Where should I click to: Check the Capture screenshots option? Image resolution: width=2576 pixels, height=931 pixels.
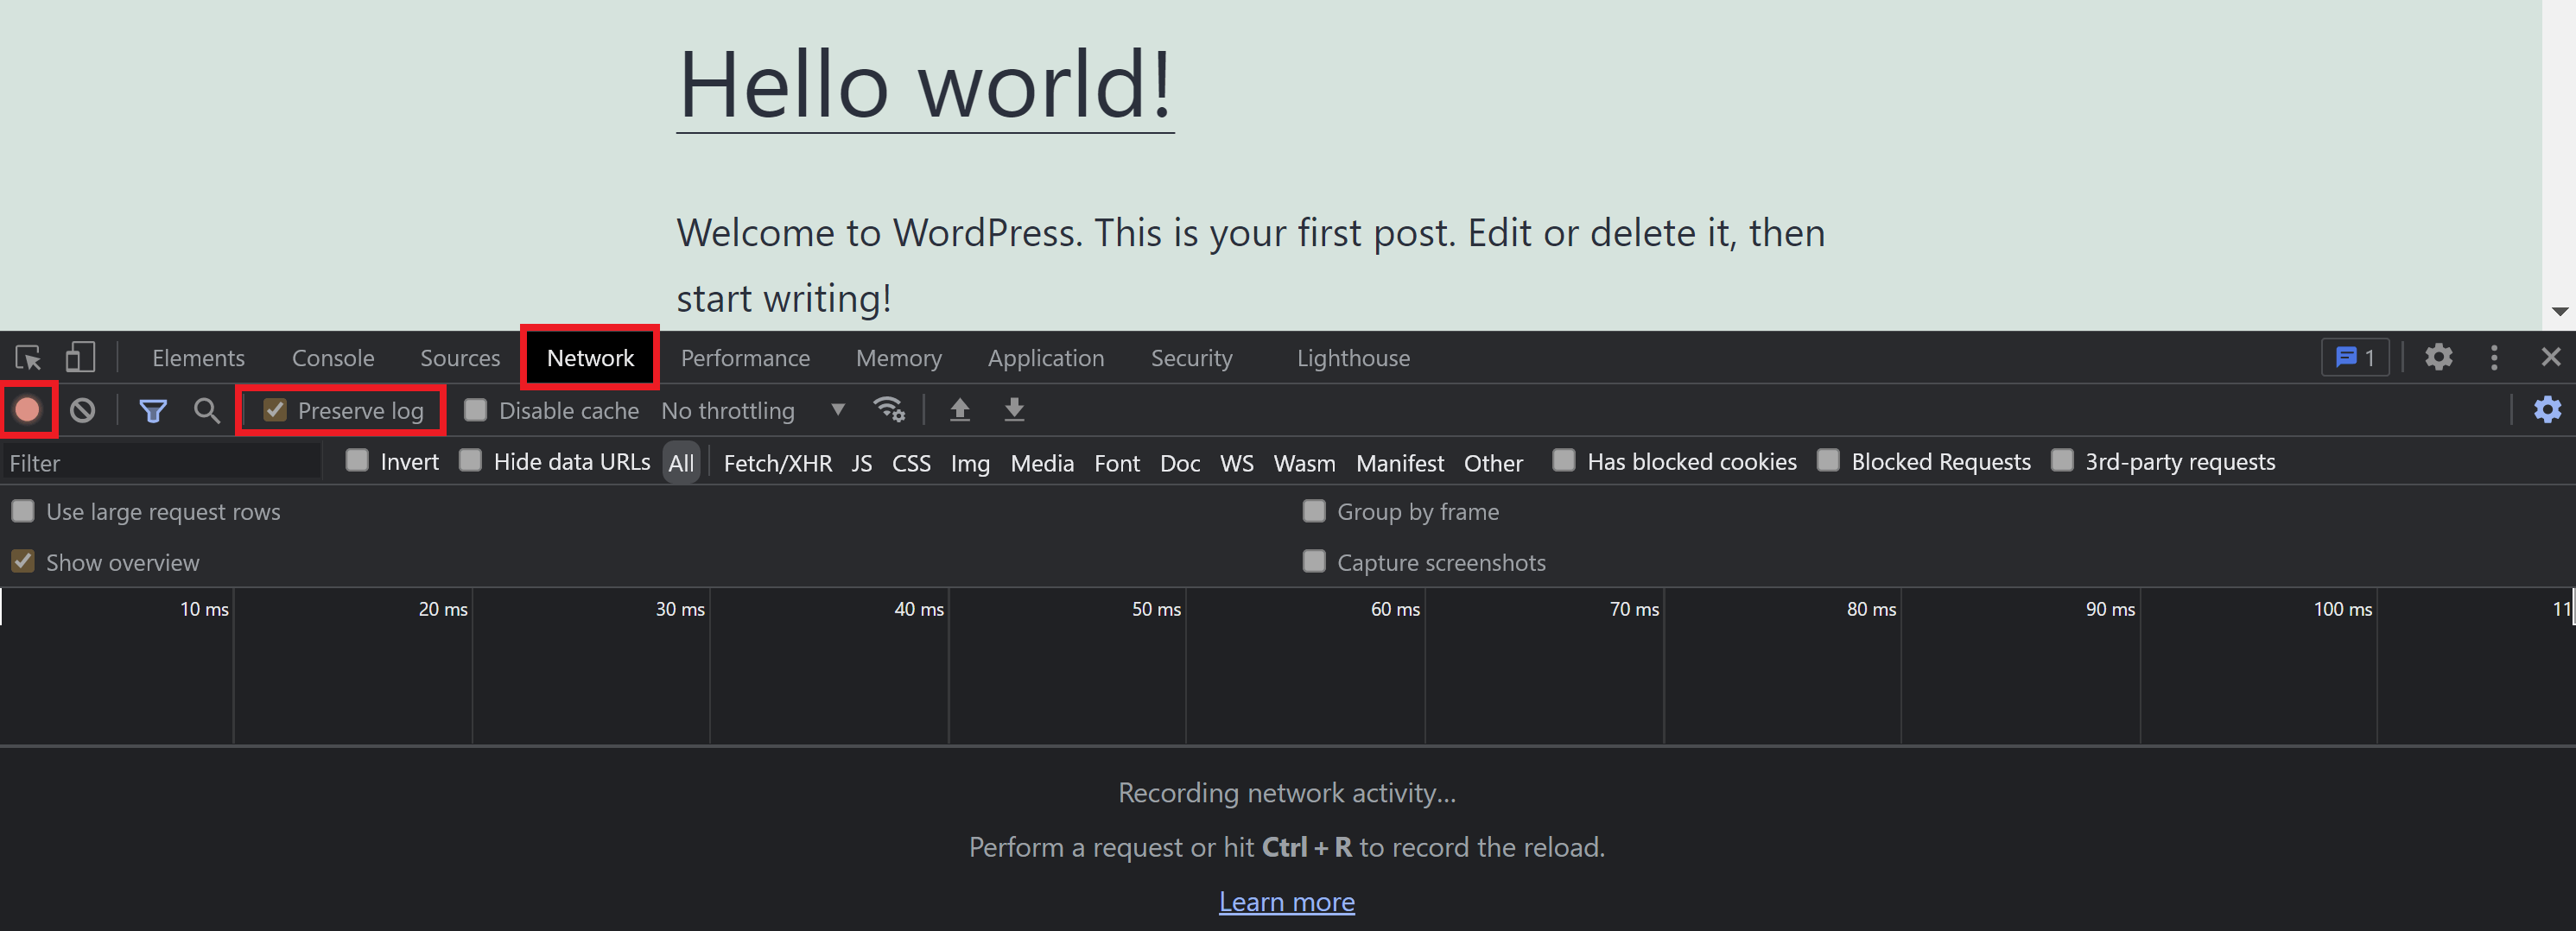[1314, 562]
